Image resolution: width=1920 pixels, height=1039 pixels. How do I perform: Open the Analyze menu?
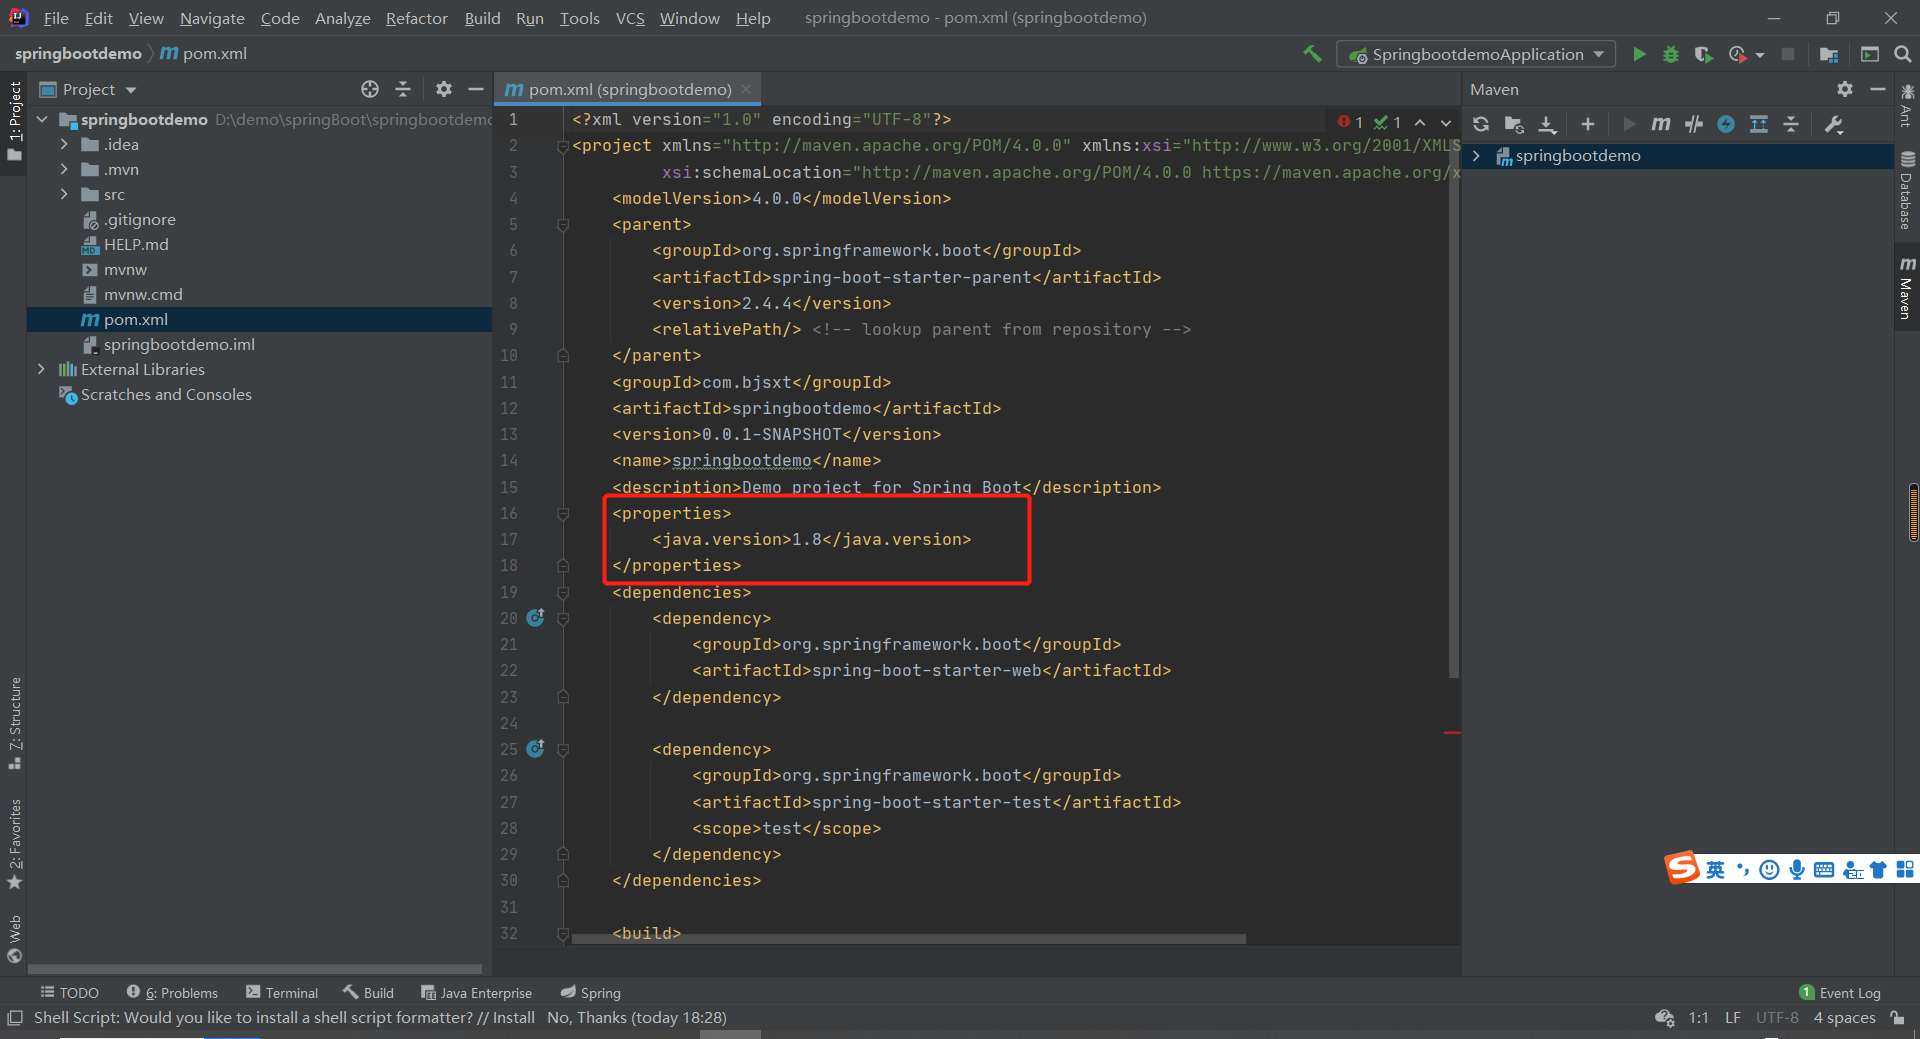click(342, 18)
